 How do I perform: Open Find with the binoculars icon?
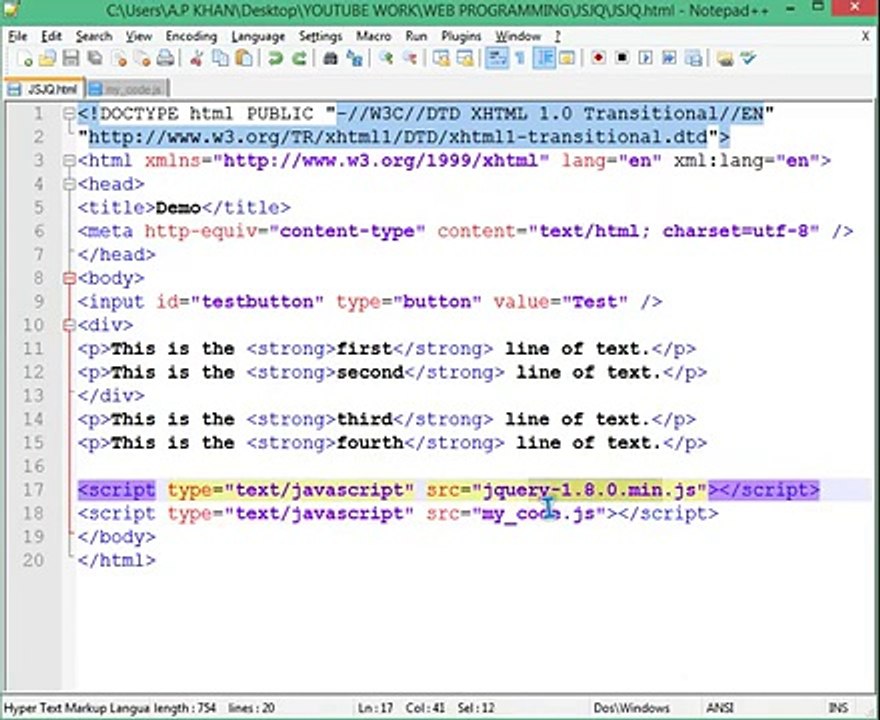coord(330,58)
